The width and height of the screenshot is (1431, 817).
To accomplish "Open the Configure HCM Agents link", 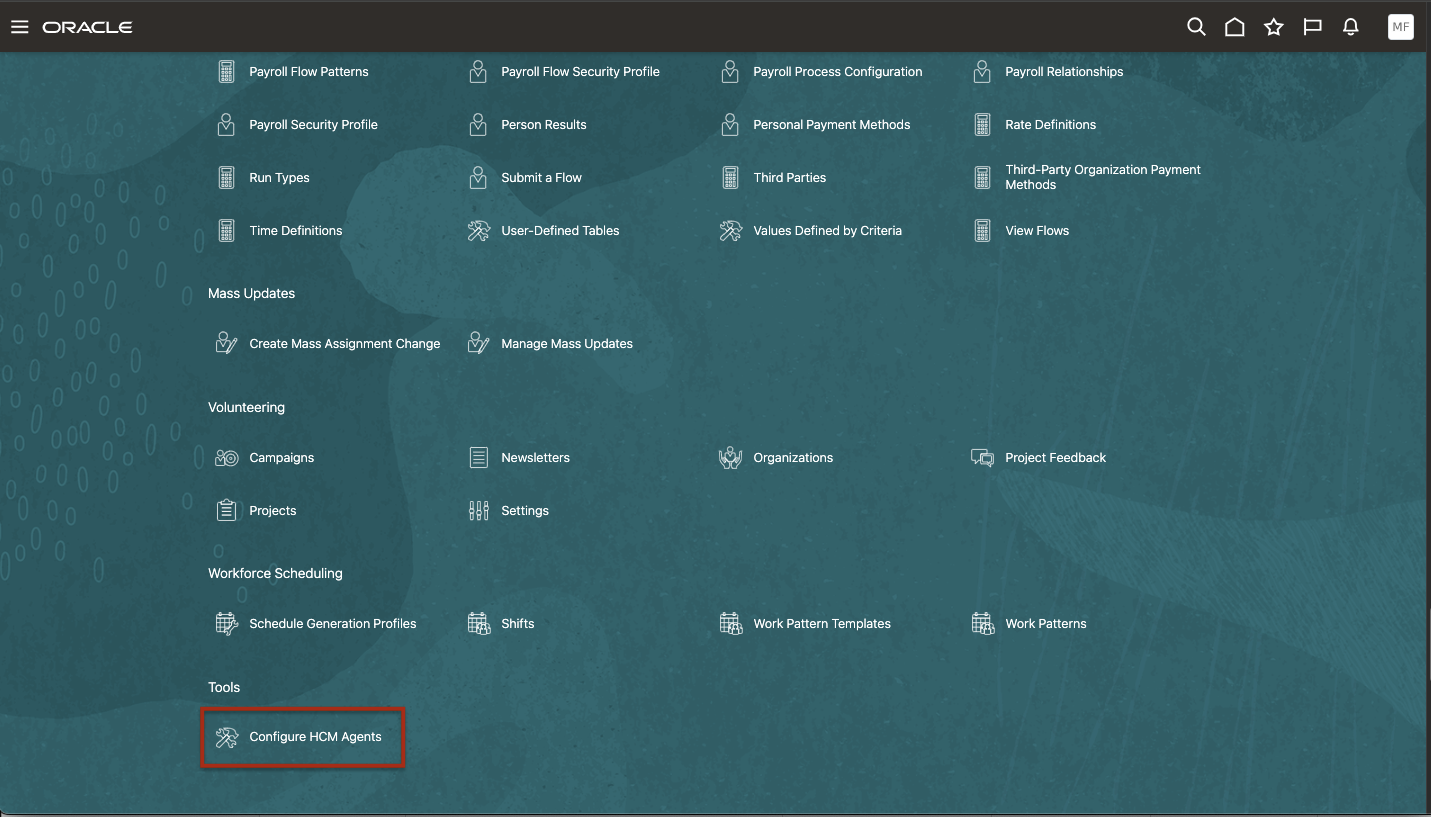I will [315, 737].
